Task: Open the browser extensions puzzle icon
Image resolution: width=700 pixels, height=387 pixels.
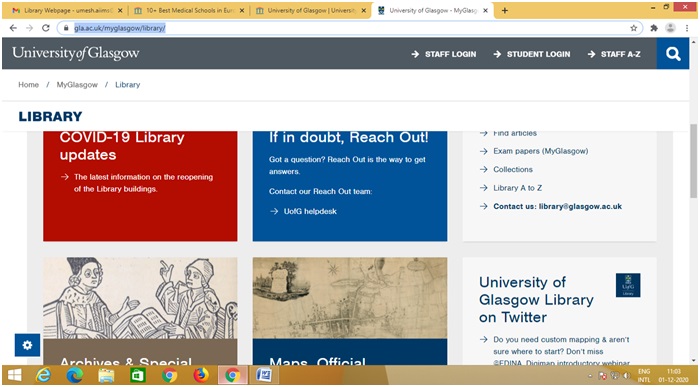Action: (654, 28)
